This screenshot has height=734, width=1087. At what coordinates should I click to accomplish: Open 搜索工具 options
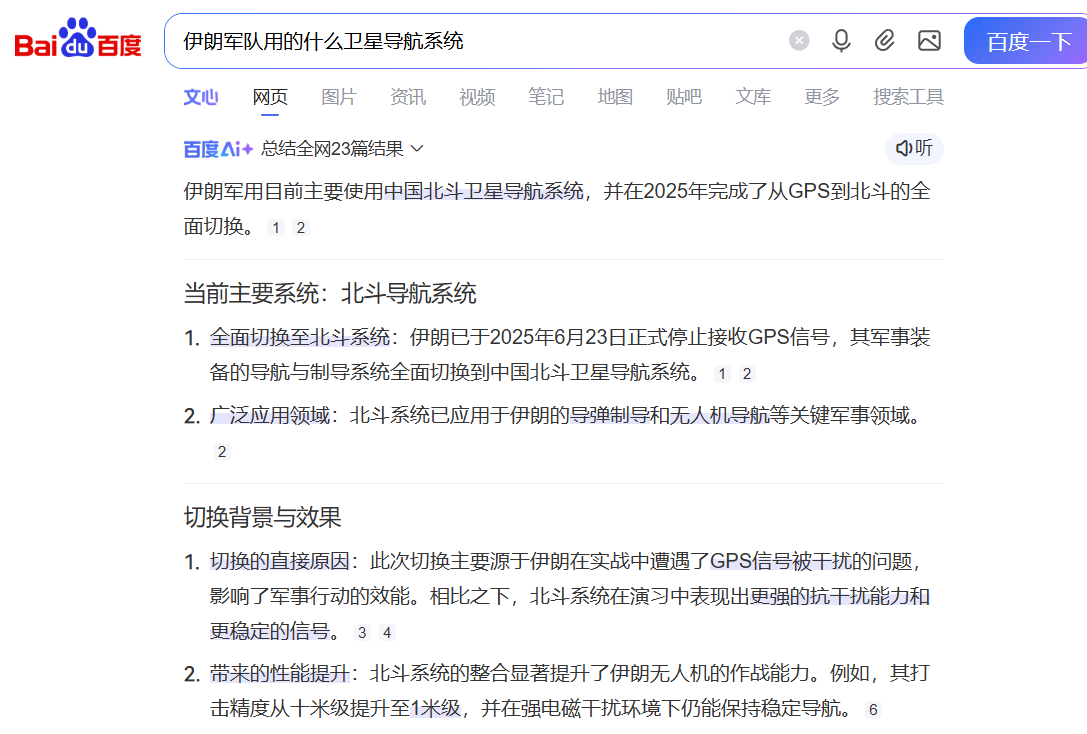908,96
